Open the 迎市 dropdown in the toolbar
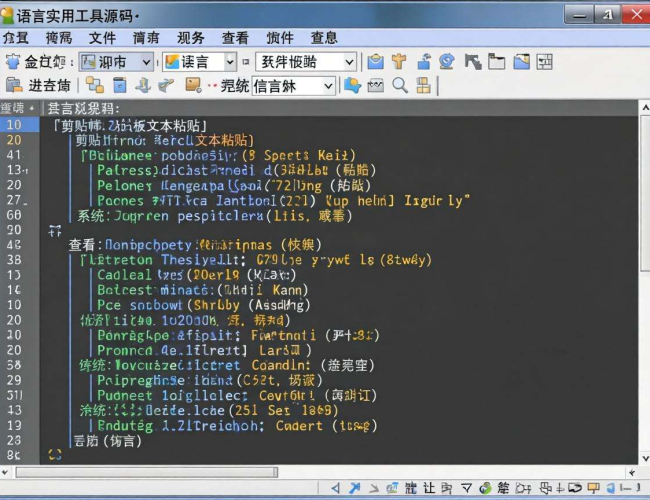The width and height of the screenshot is (650, 500). [x=116, y=62]
